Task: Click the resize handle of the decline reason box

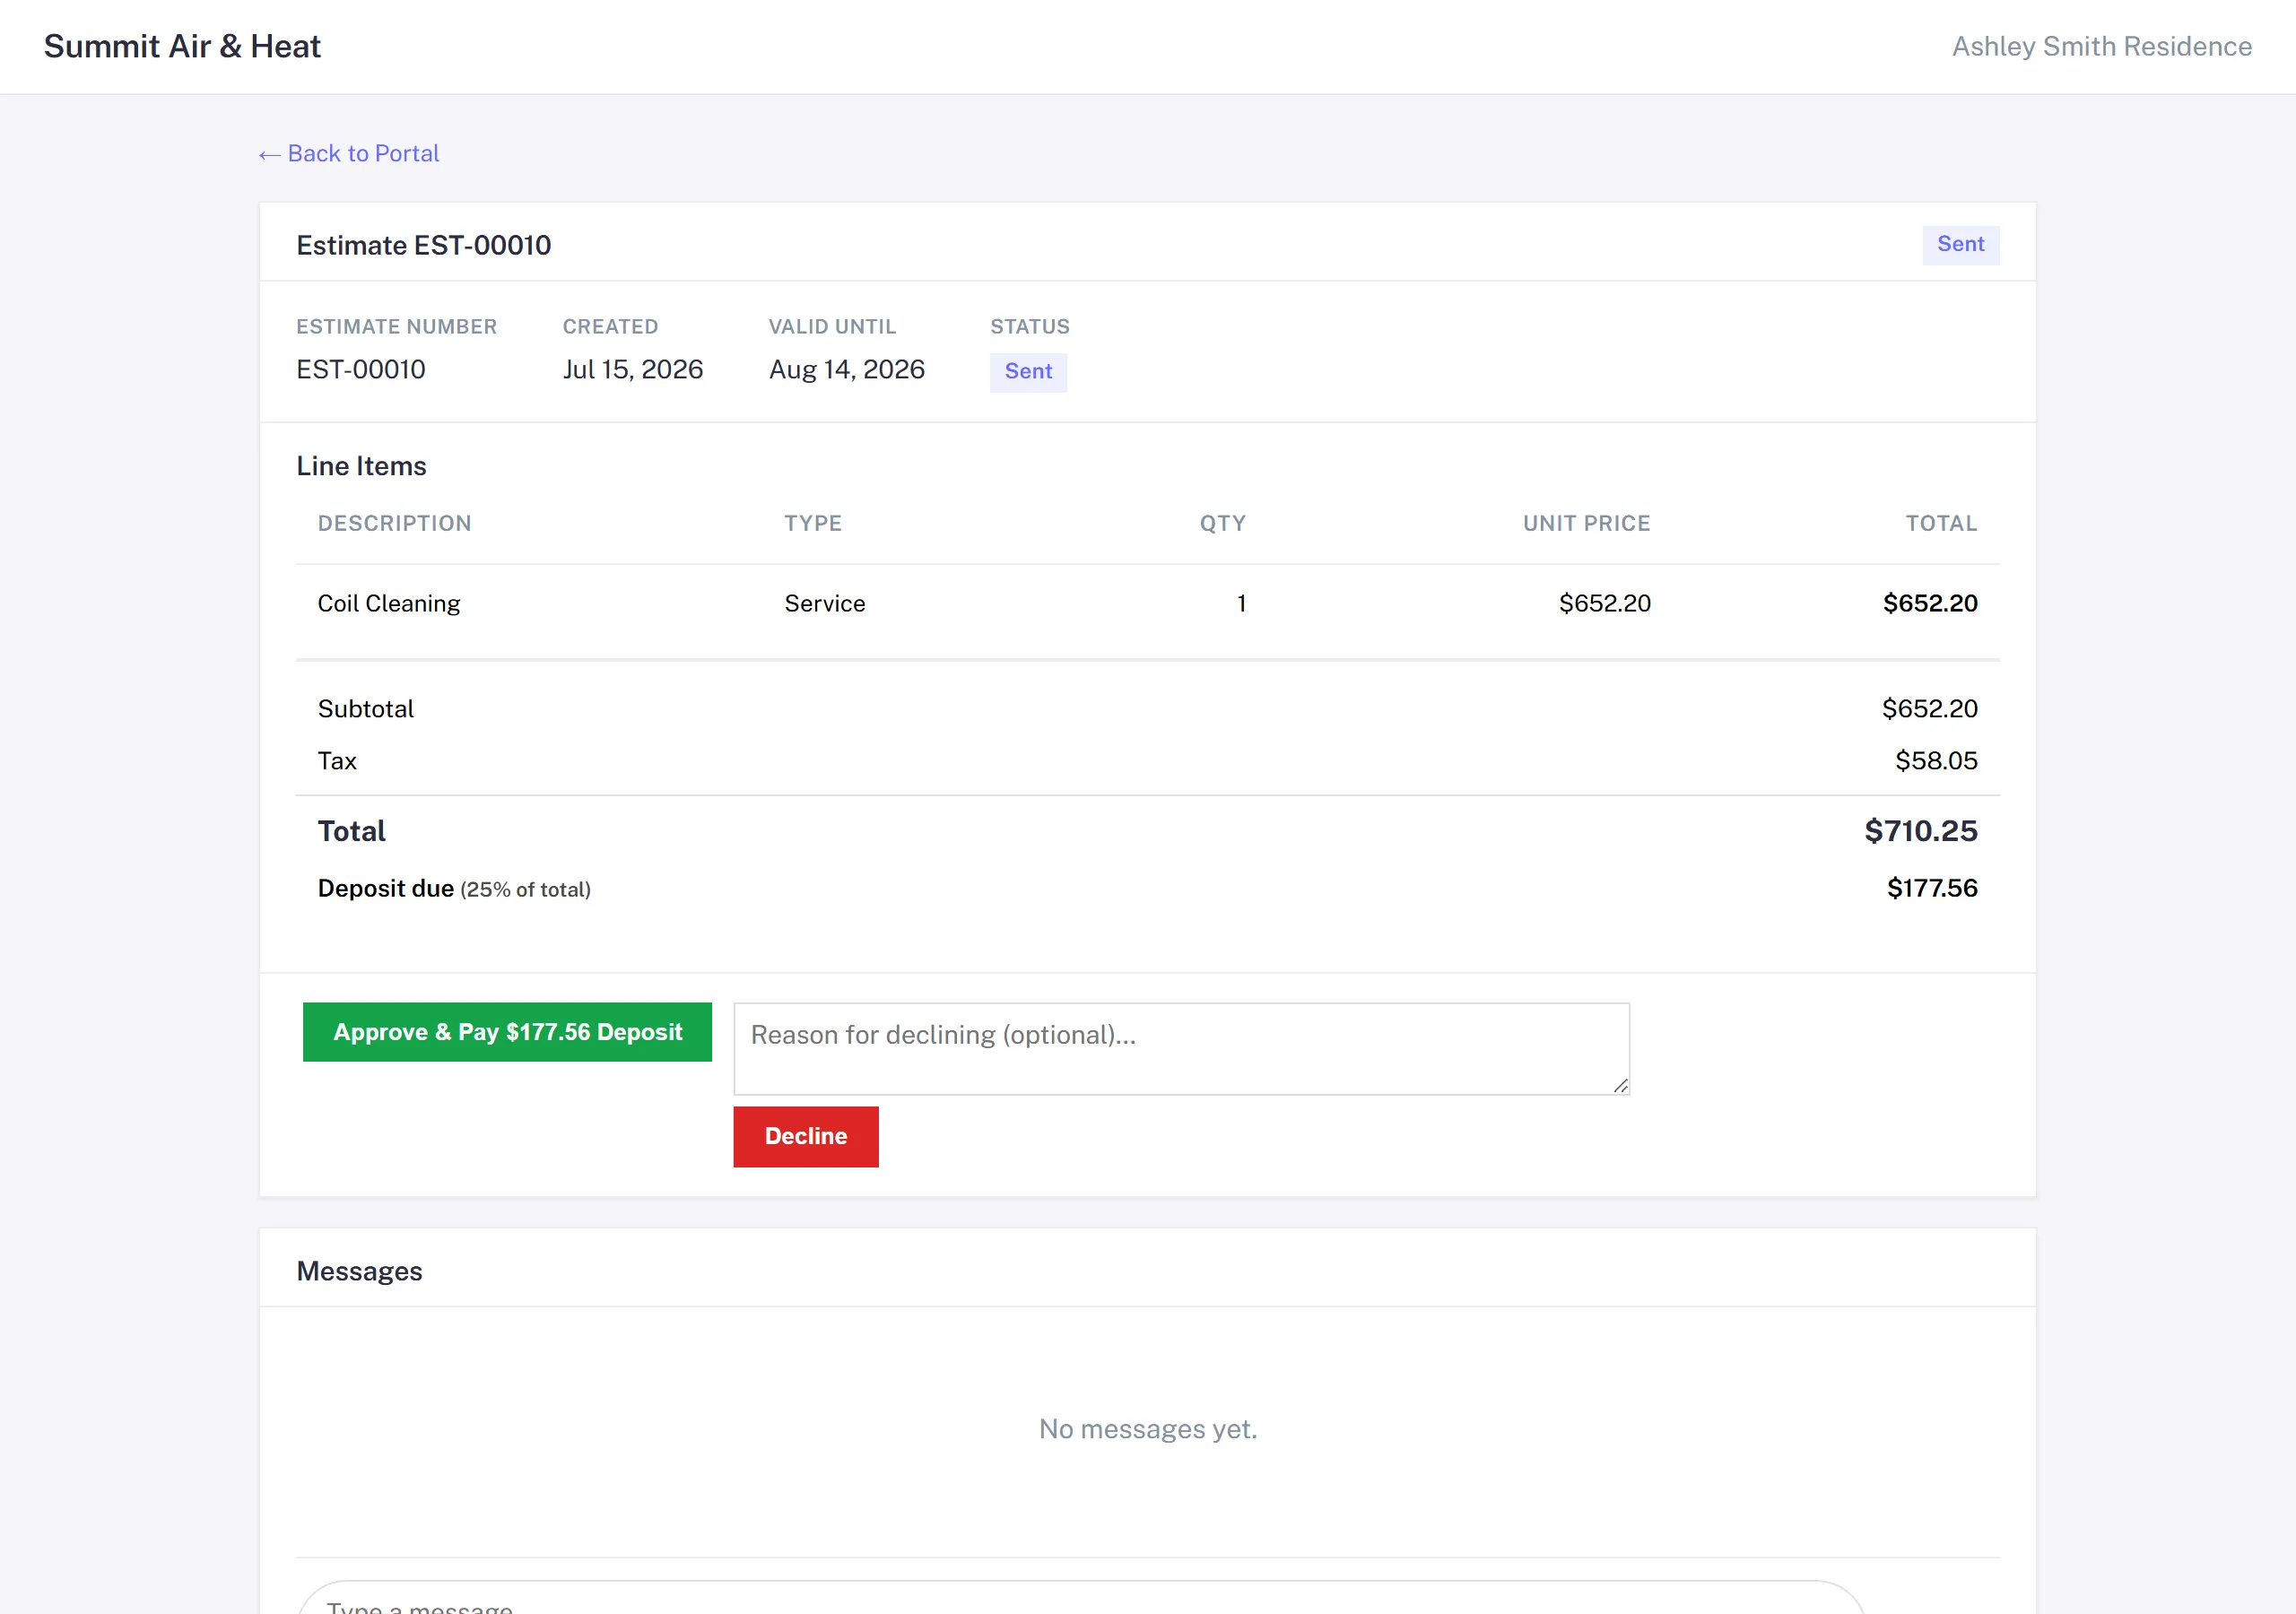Action: [1620, 1085]
